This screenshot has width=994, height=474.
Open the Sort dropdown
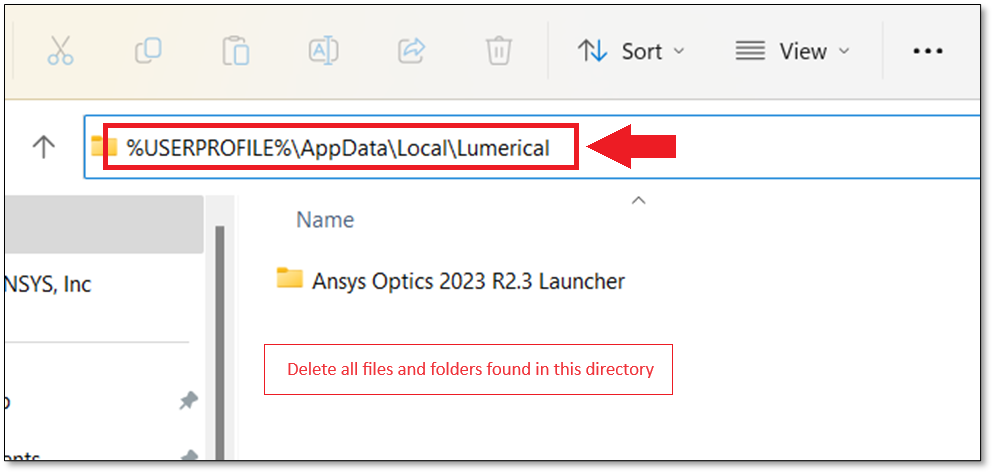(x=631, y=51)
